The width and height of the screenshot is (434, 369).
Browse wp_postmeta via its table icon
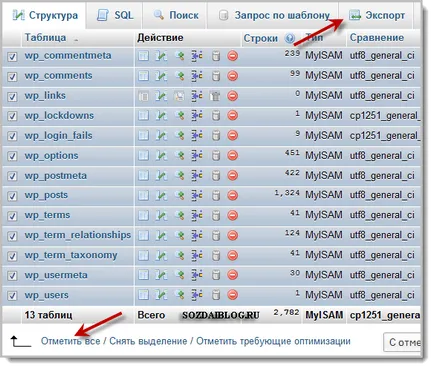coord(143,175)
